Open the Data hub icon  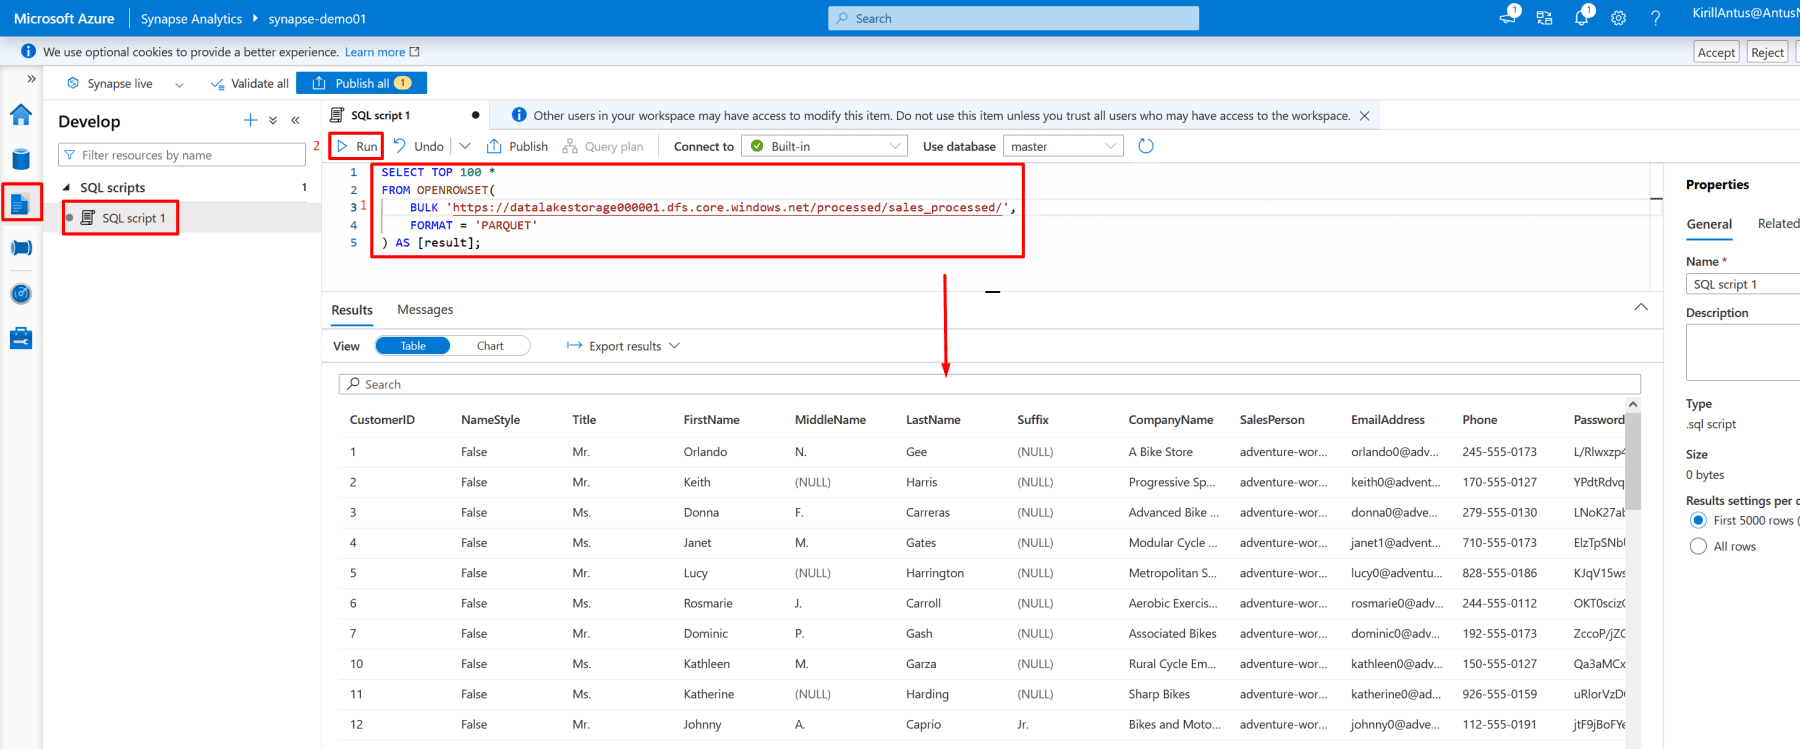click(20, 159)
